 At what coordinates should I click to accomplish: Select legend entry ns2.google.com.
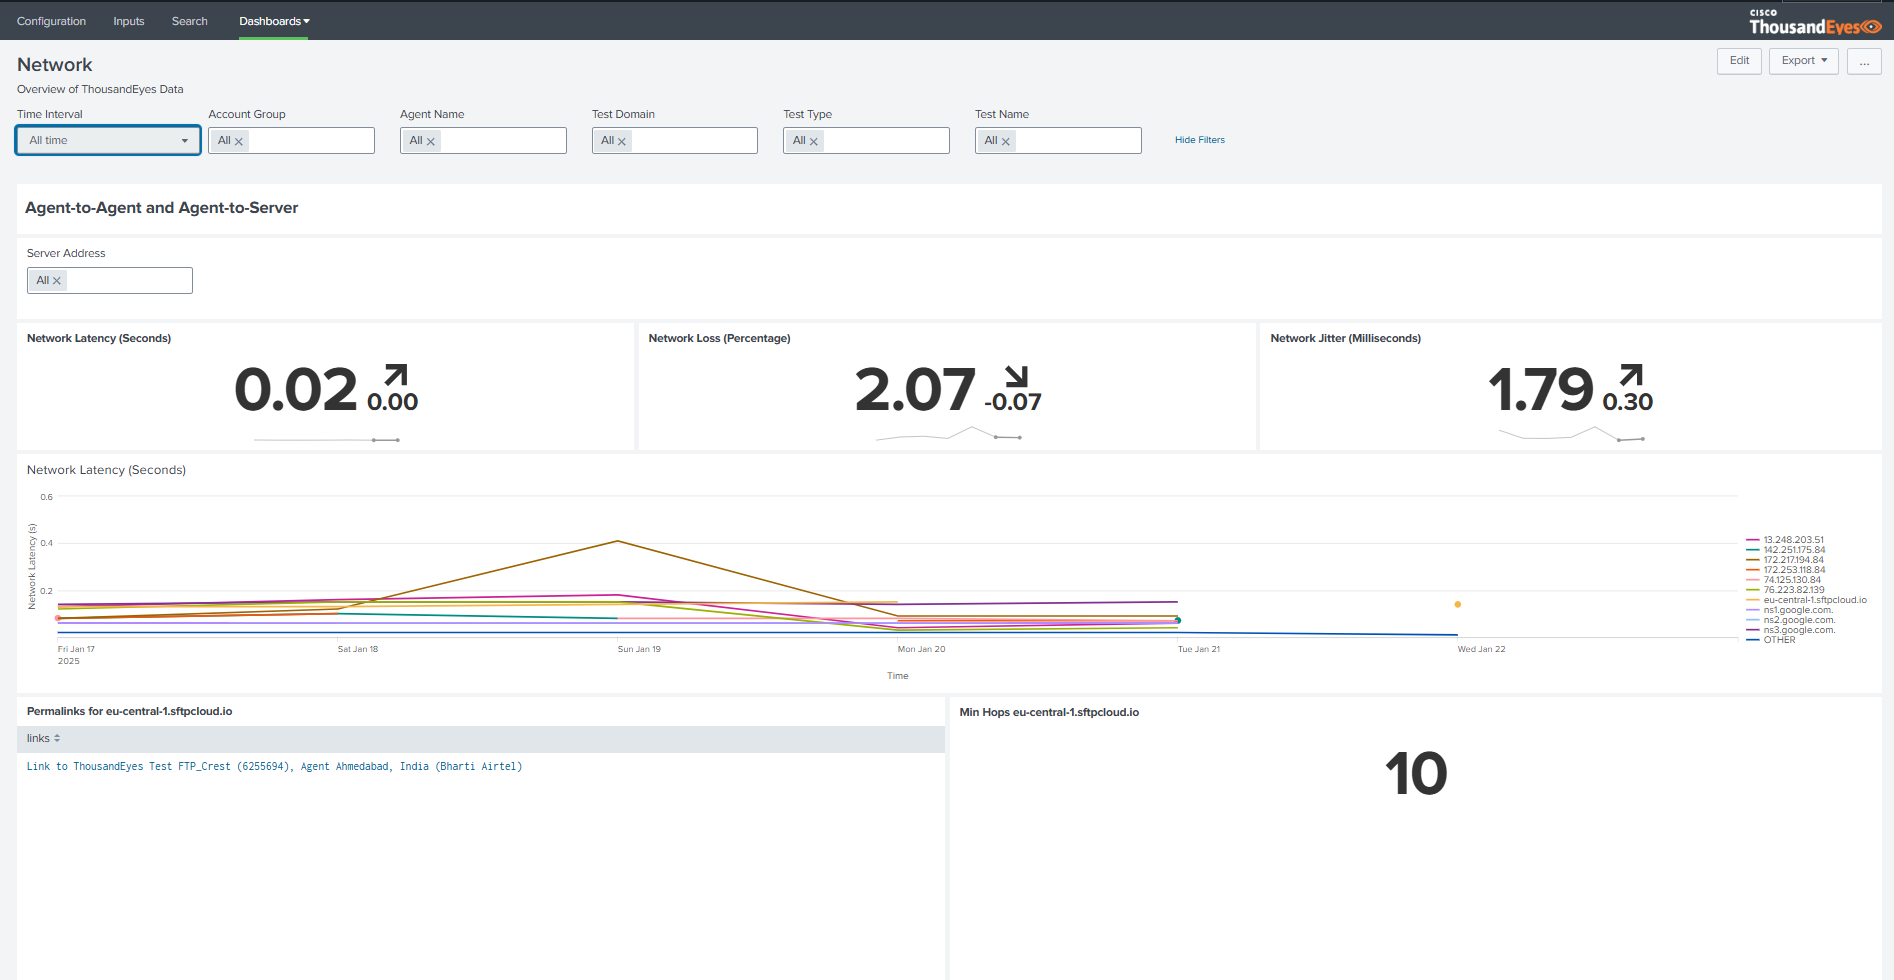pyautogui.click(x=1791, y=620)
